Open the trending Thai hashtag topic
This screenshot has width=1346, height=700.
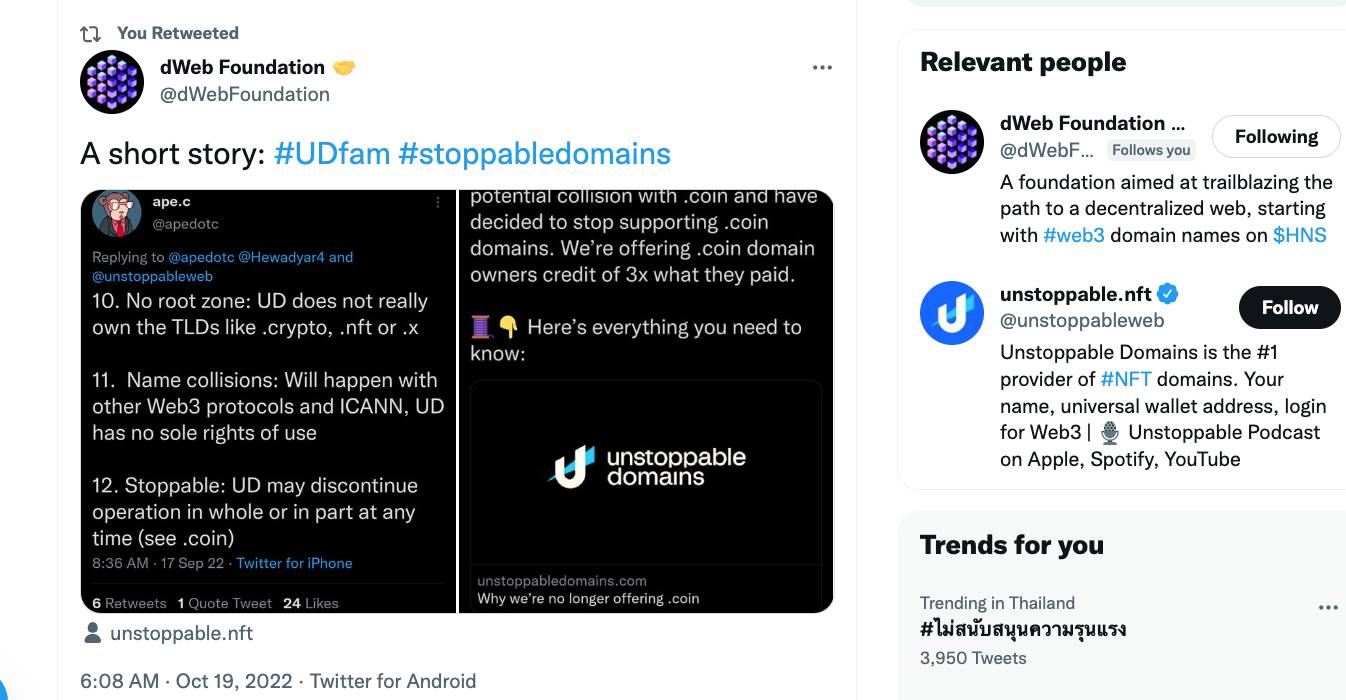point(1023,630)
